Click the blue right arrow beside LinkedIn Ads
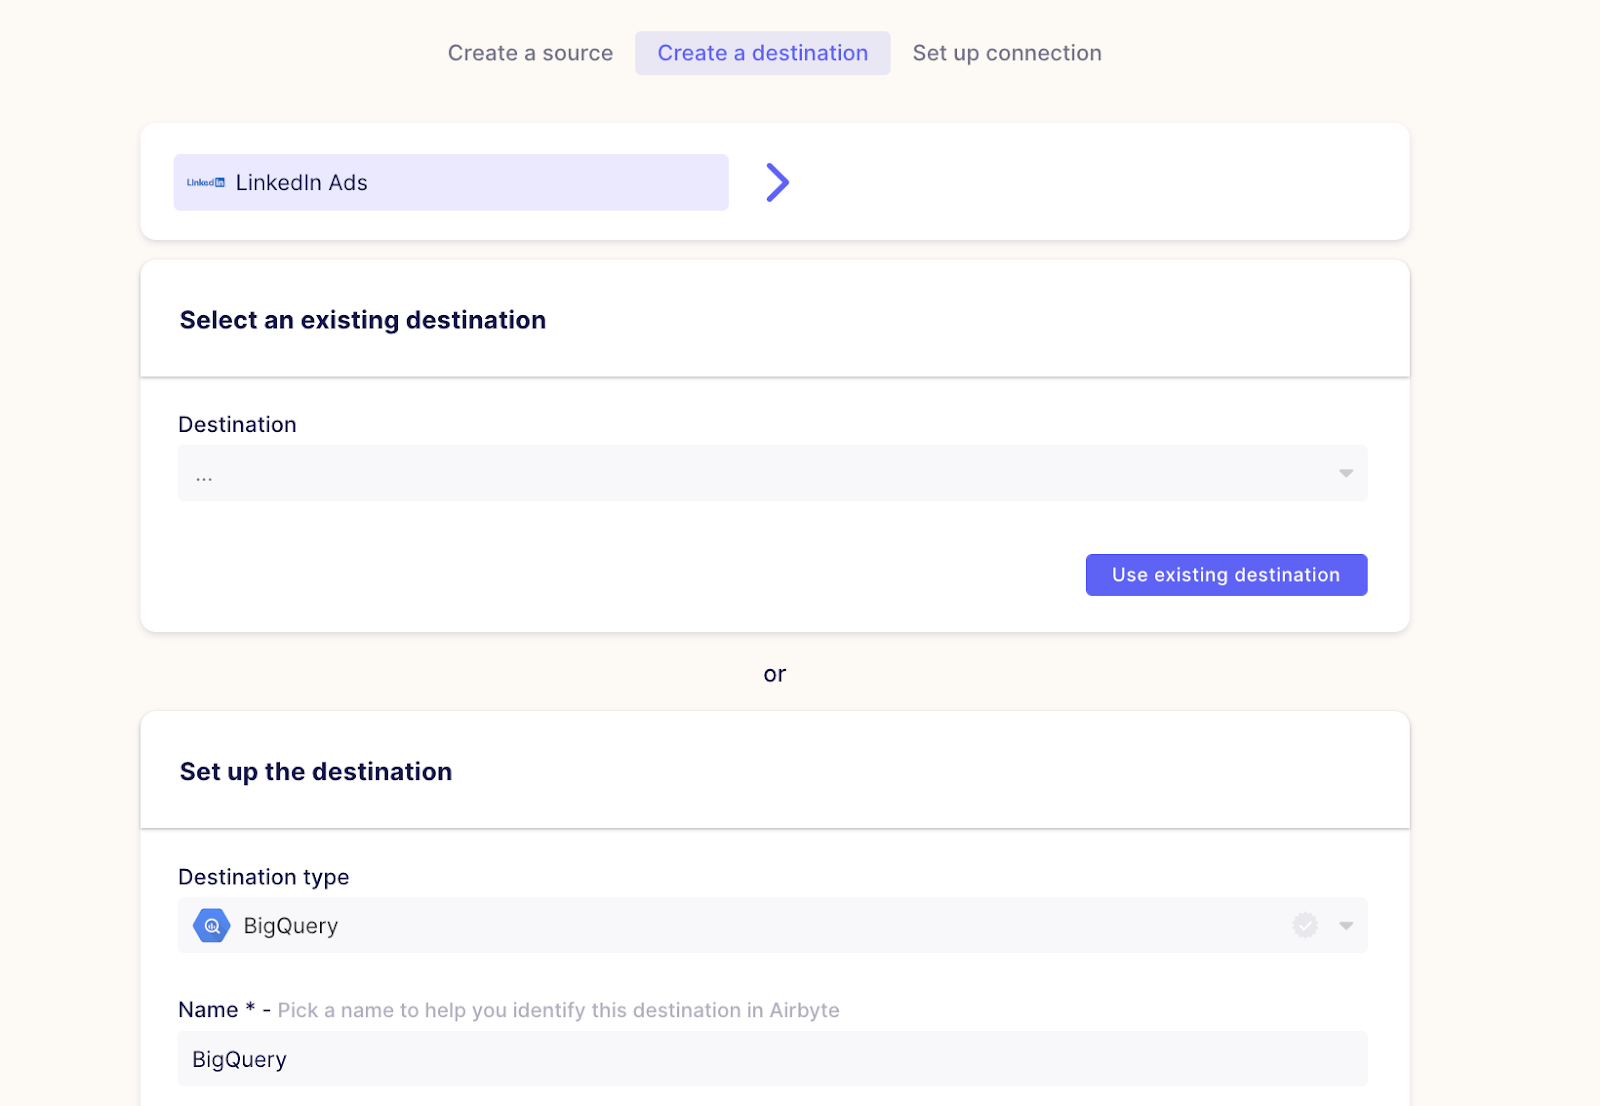This screenshot has width=1600, height=1106. coord(777,182)
